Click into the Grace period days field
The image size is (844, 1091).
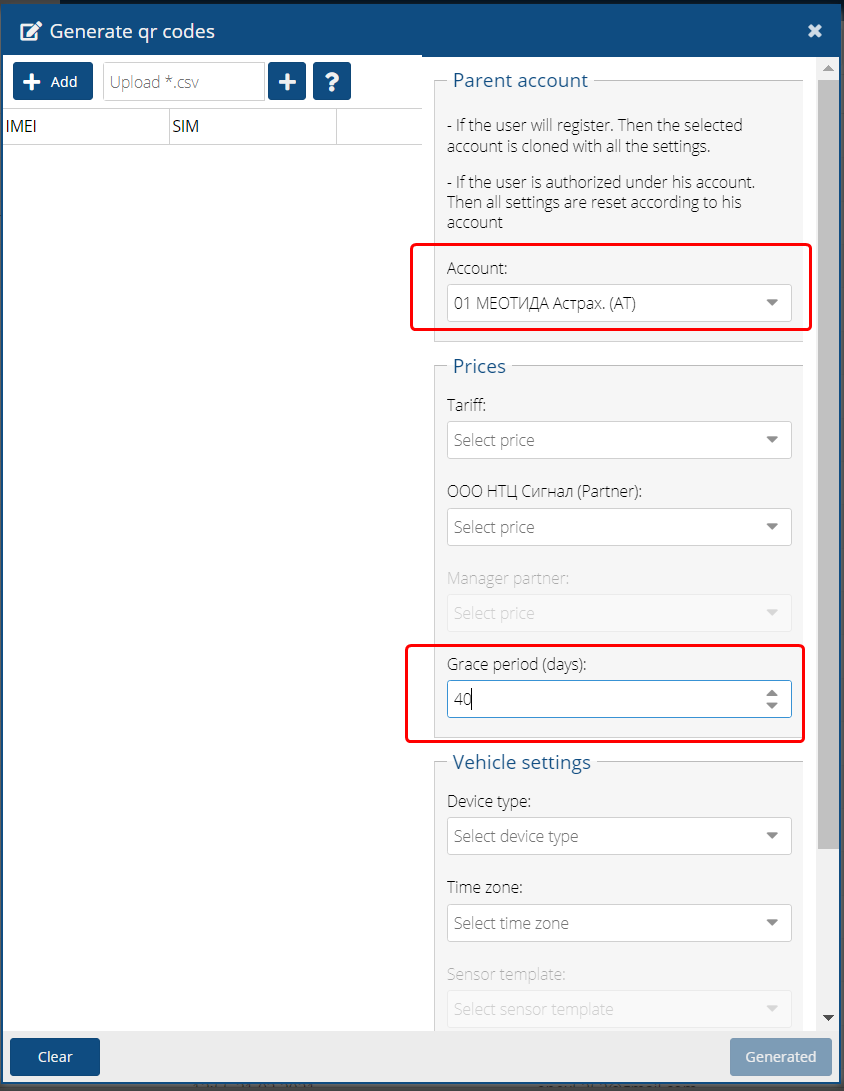click(600, 699)
